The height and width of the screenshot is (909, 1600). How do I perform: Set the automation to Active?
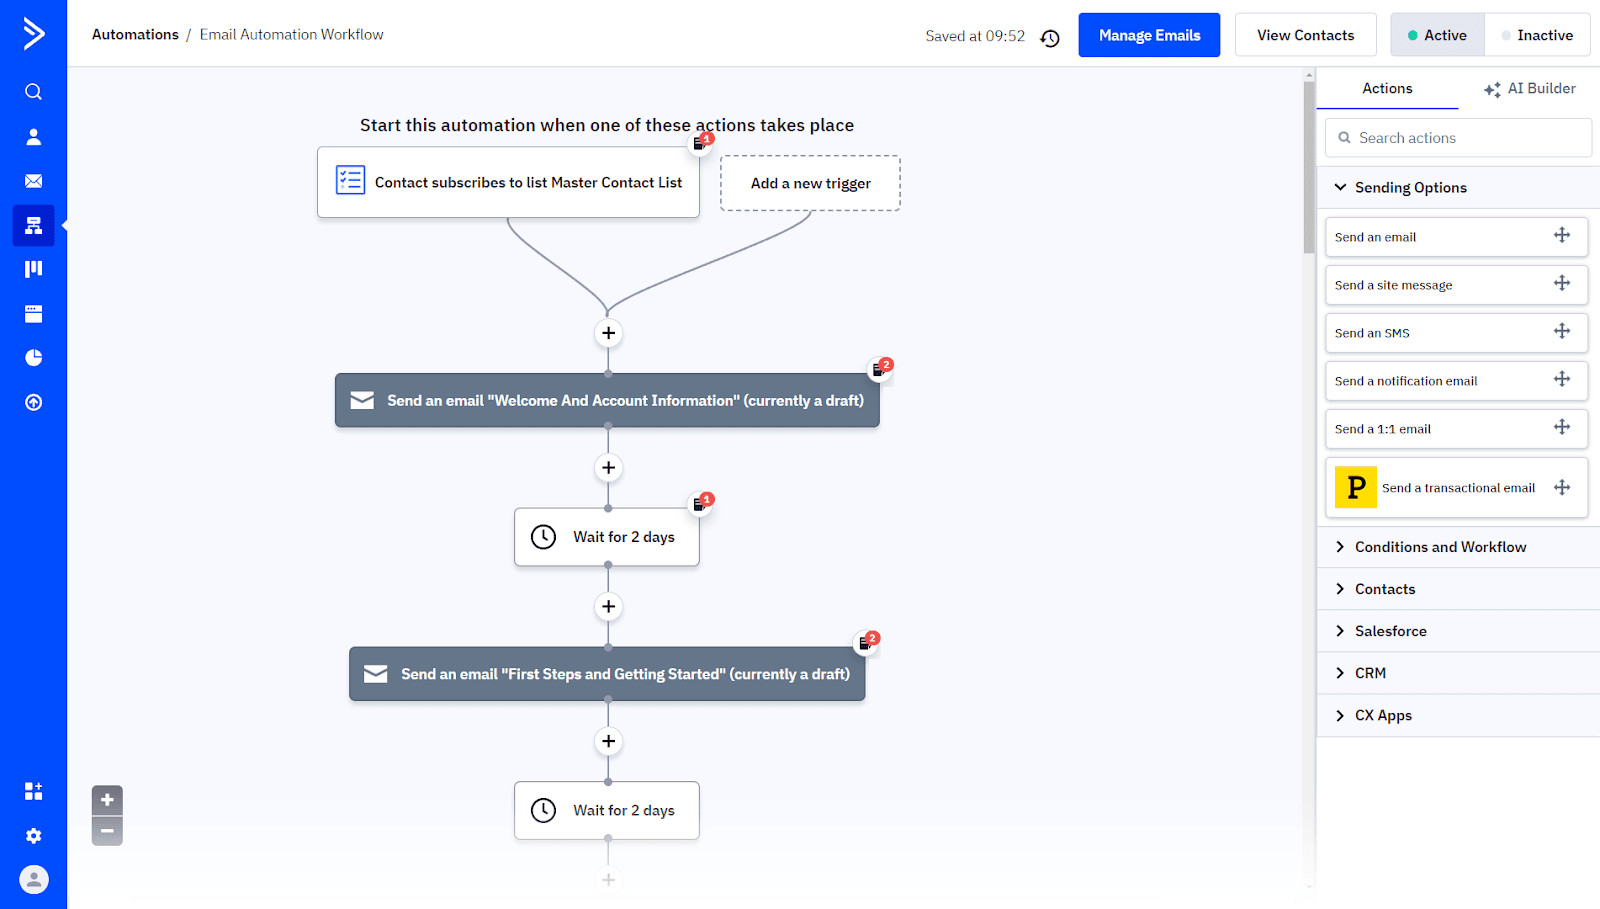tap(1437, 34)
